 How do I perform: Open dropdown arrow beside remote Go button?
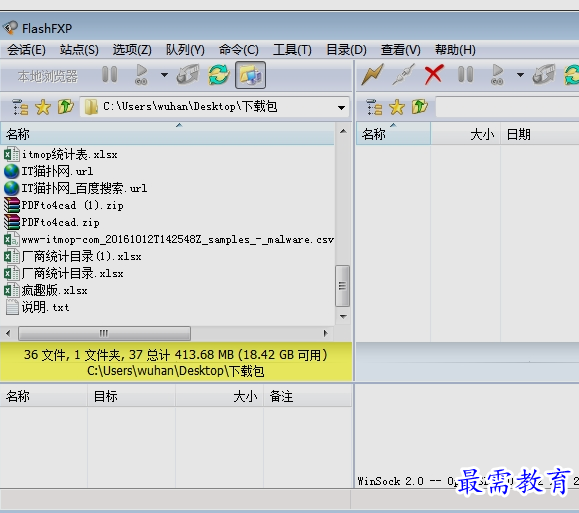[x=520, y=75]
